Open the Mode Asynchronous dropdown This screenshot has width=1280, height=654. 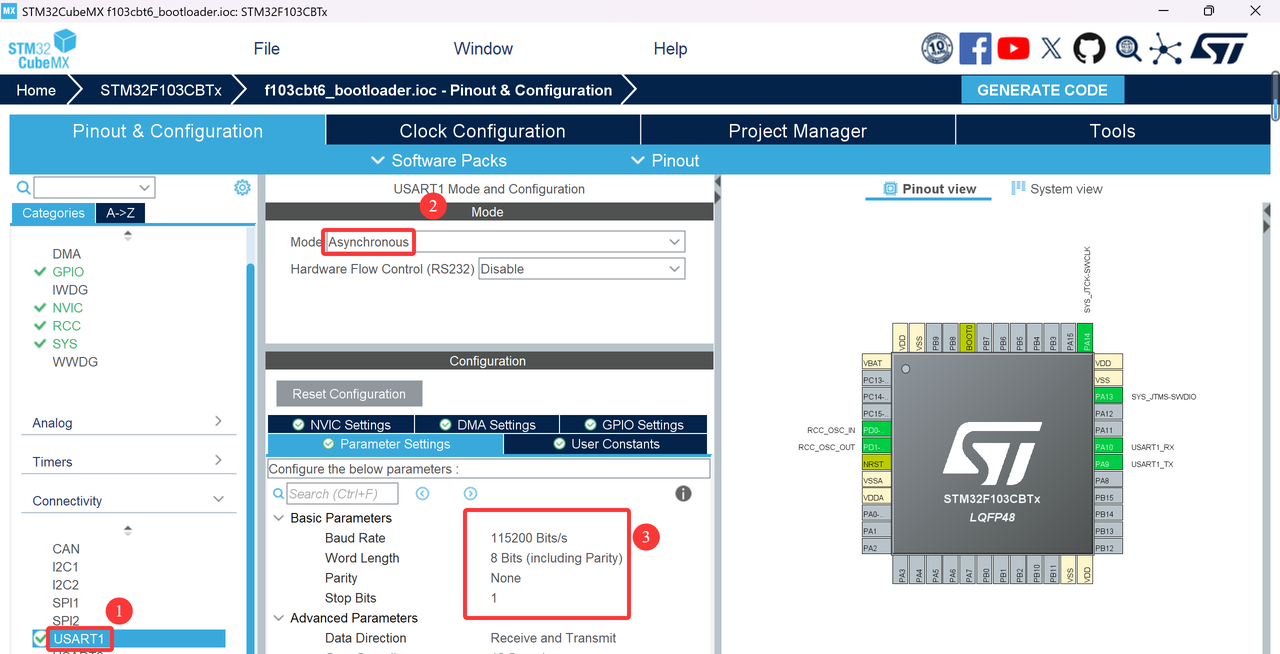(505, 242)
